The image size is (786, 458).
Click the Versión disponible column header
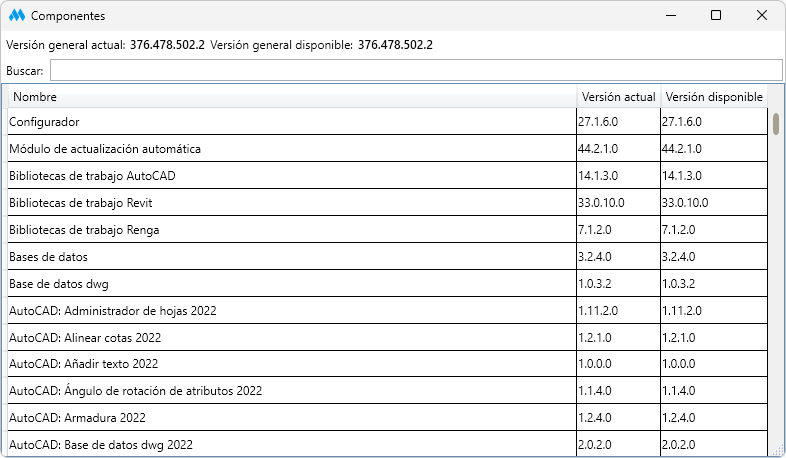coord(714,97)
